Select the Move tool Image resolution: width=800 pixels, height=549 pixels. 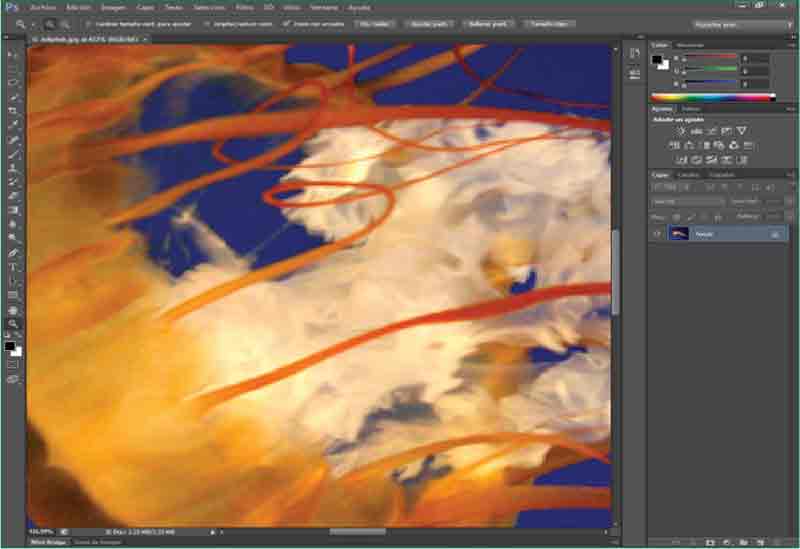pyautogui.click(x=13, y=54)
